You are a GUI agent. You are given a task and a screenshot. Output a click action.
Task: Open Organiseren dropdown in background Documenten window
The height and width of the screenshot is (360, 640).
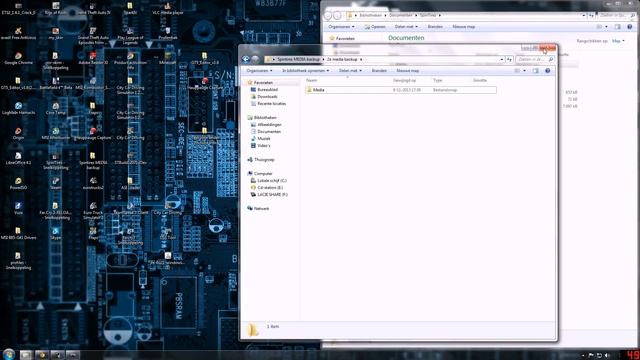(x=341, y=27)
